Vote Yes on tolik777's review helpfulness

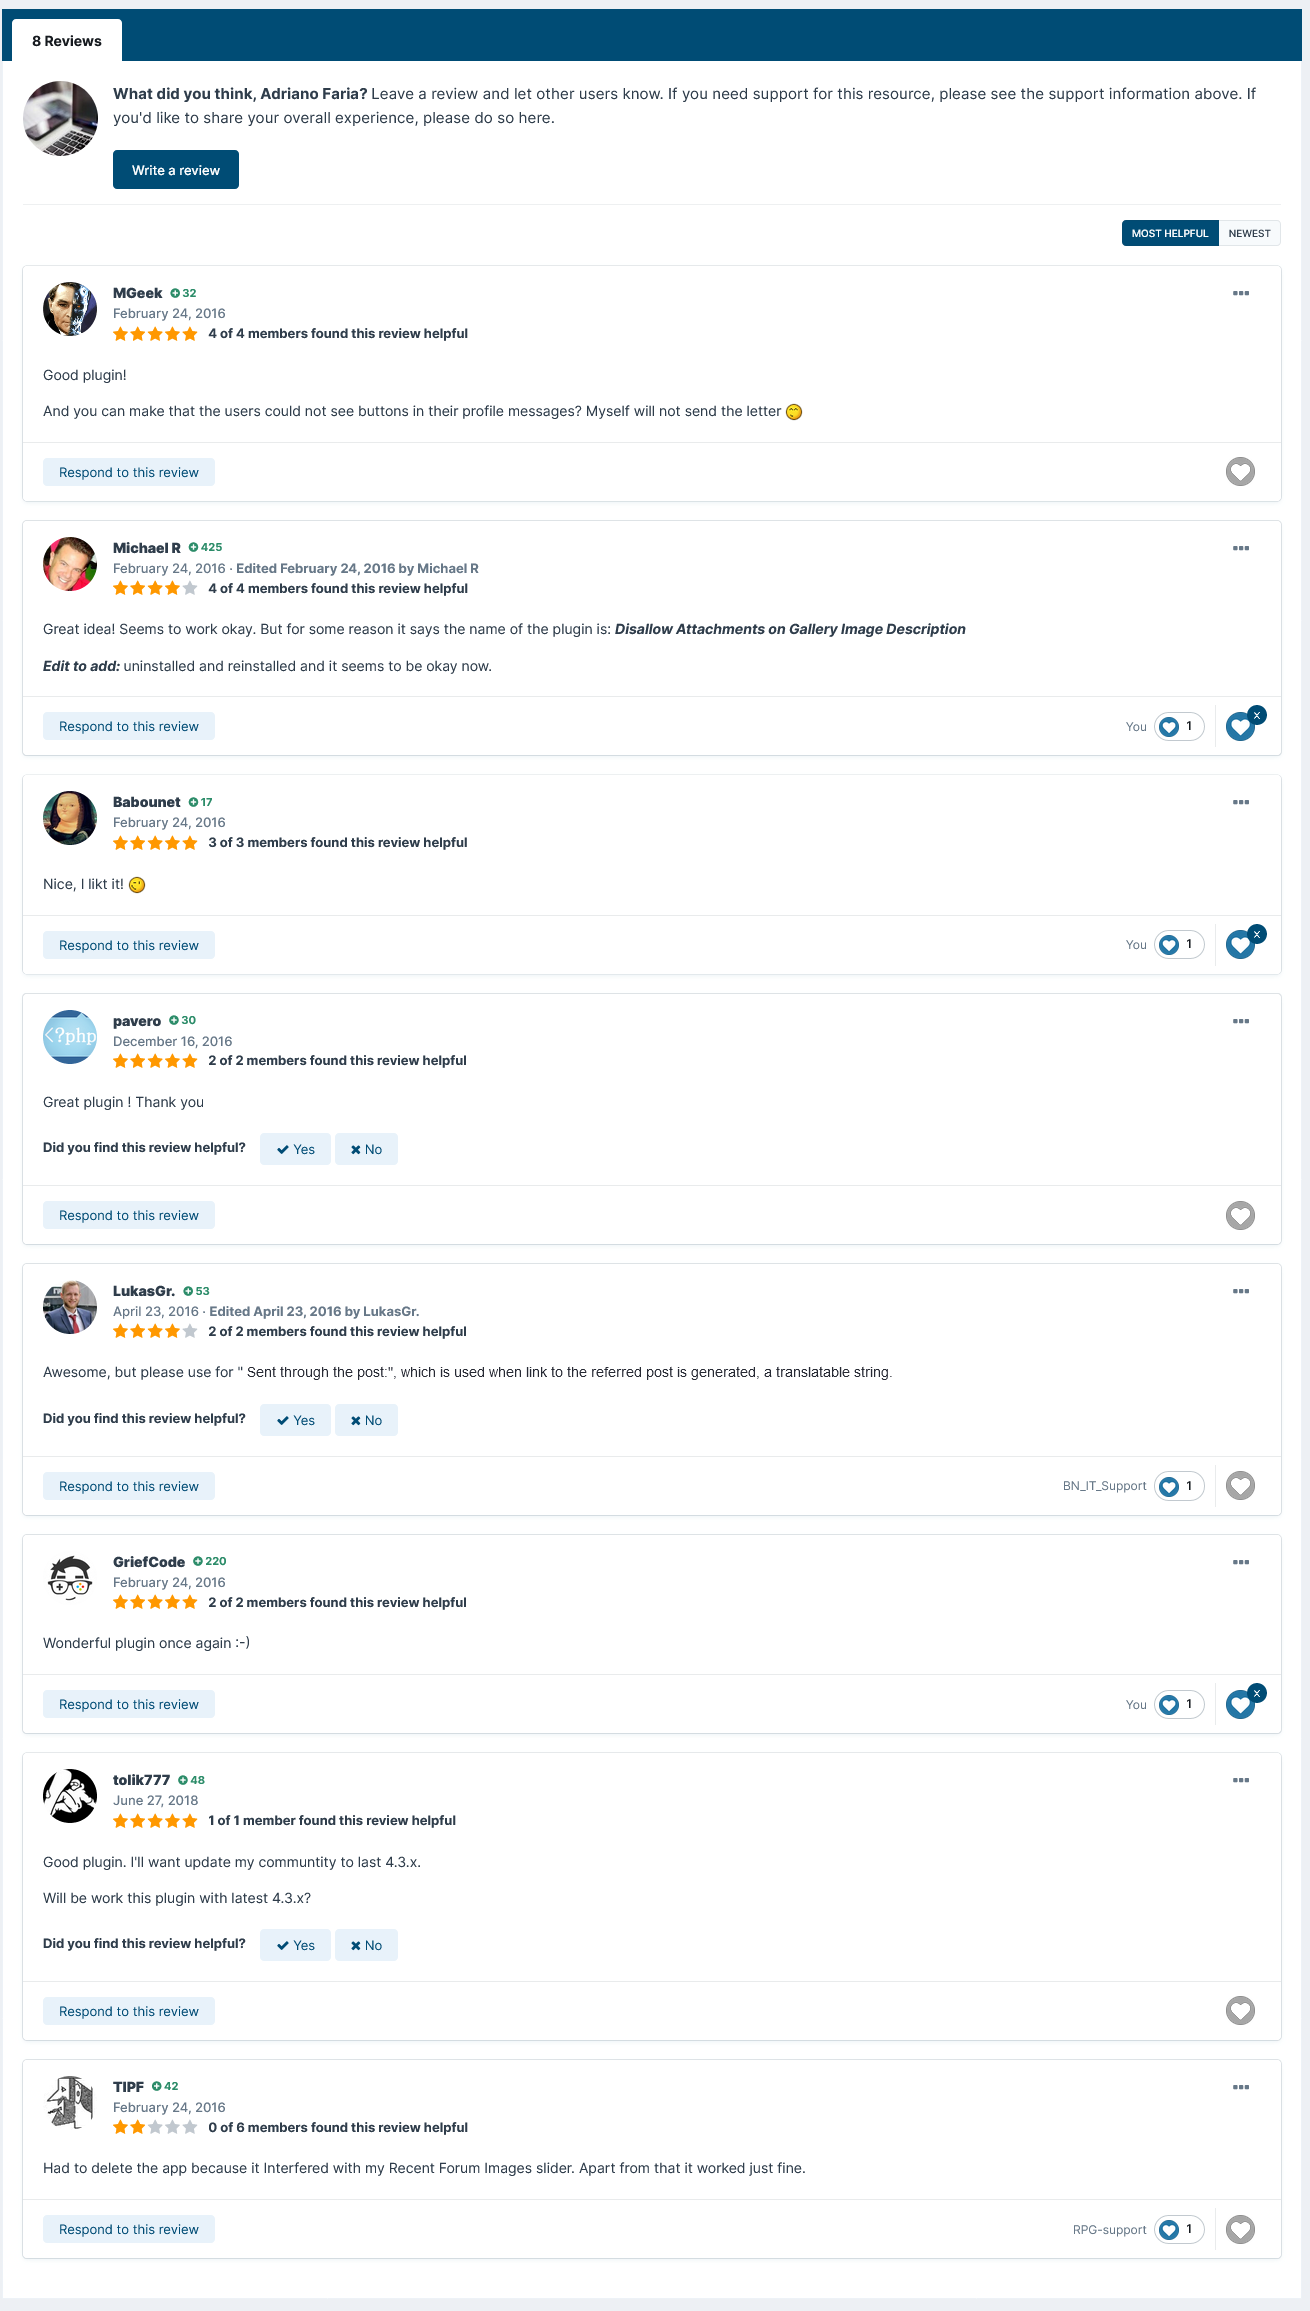coord(295,1945)
